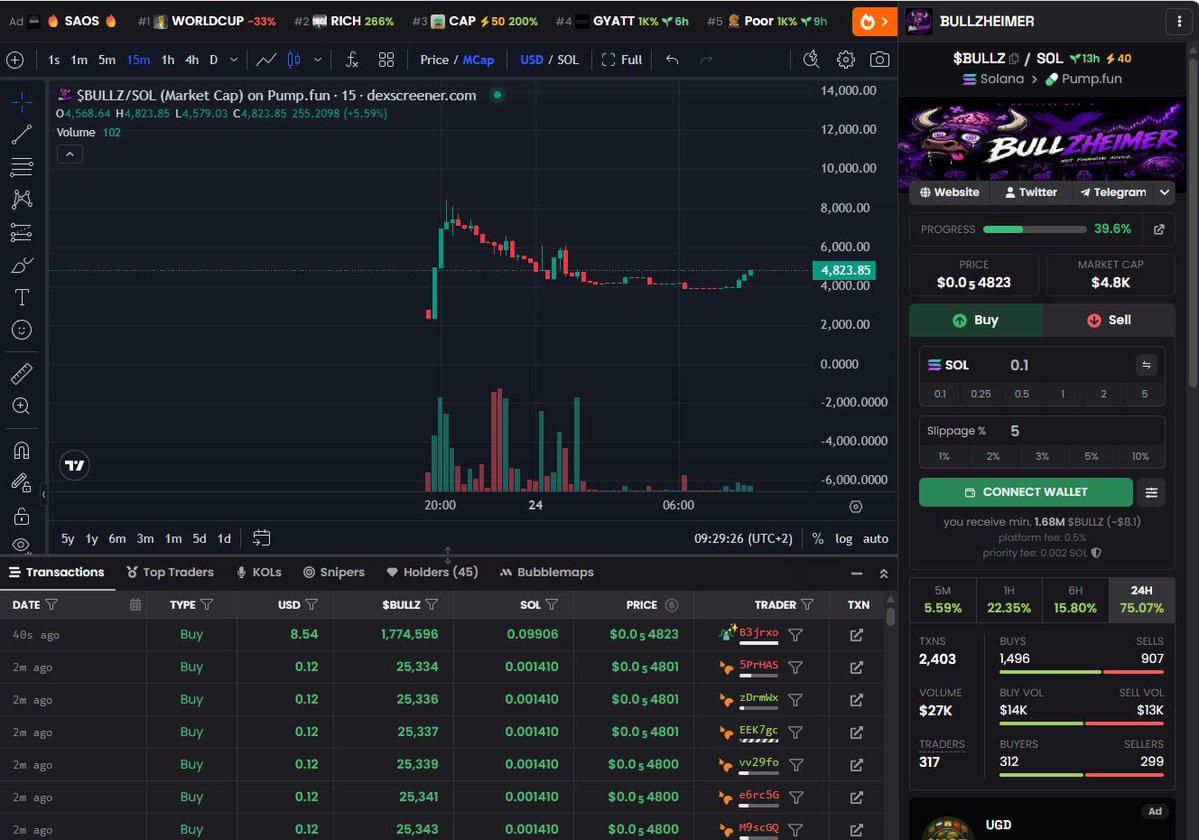Image resolution: width=1199 pixels, height=840 pixels.
Task: Expand the timeframe interval dropdown arrow
Action: coord(234,60)
